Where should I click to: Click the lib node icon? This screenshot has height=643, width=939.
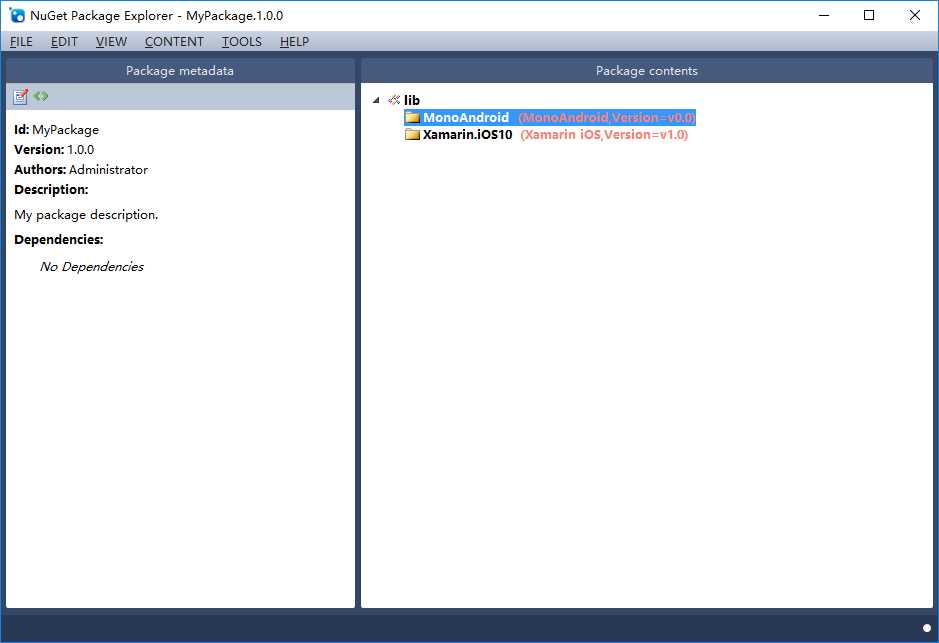394,100
